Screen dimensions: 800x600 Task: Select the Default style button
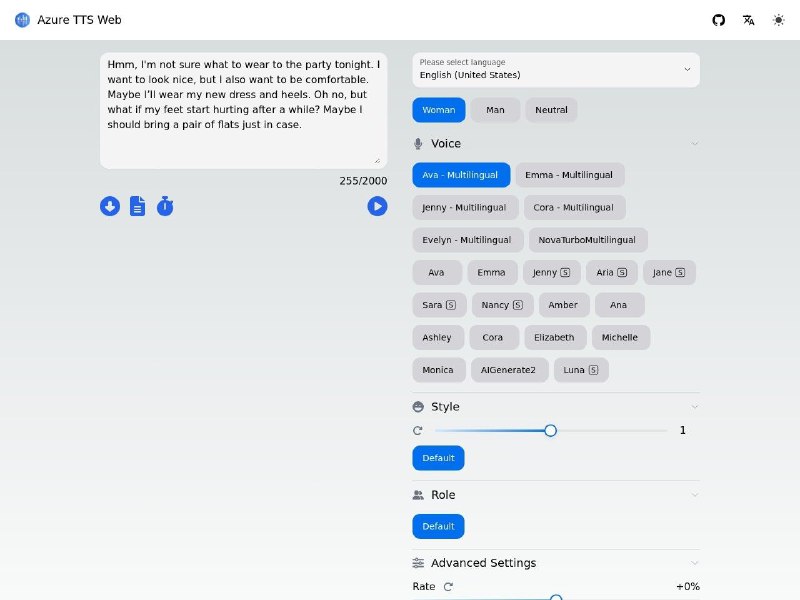pyautogui.click(x=438, y=458)
